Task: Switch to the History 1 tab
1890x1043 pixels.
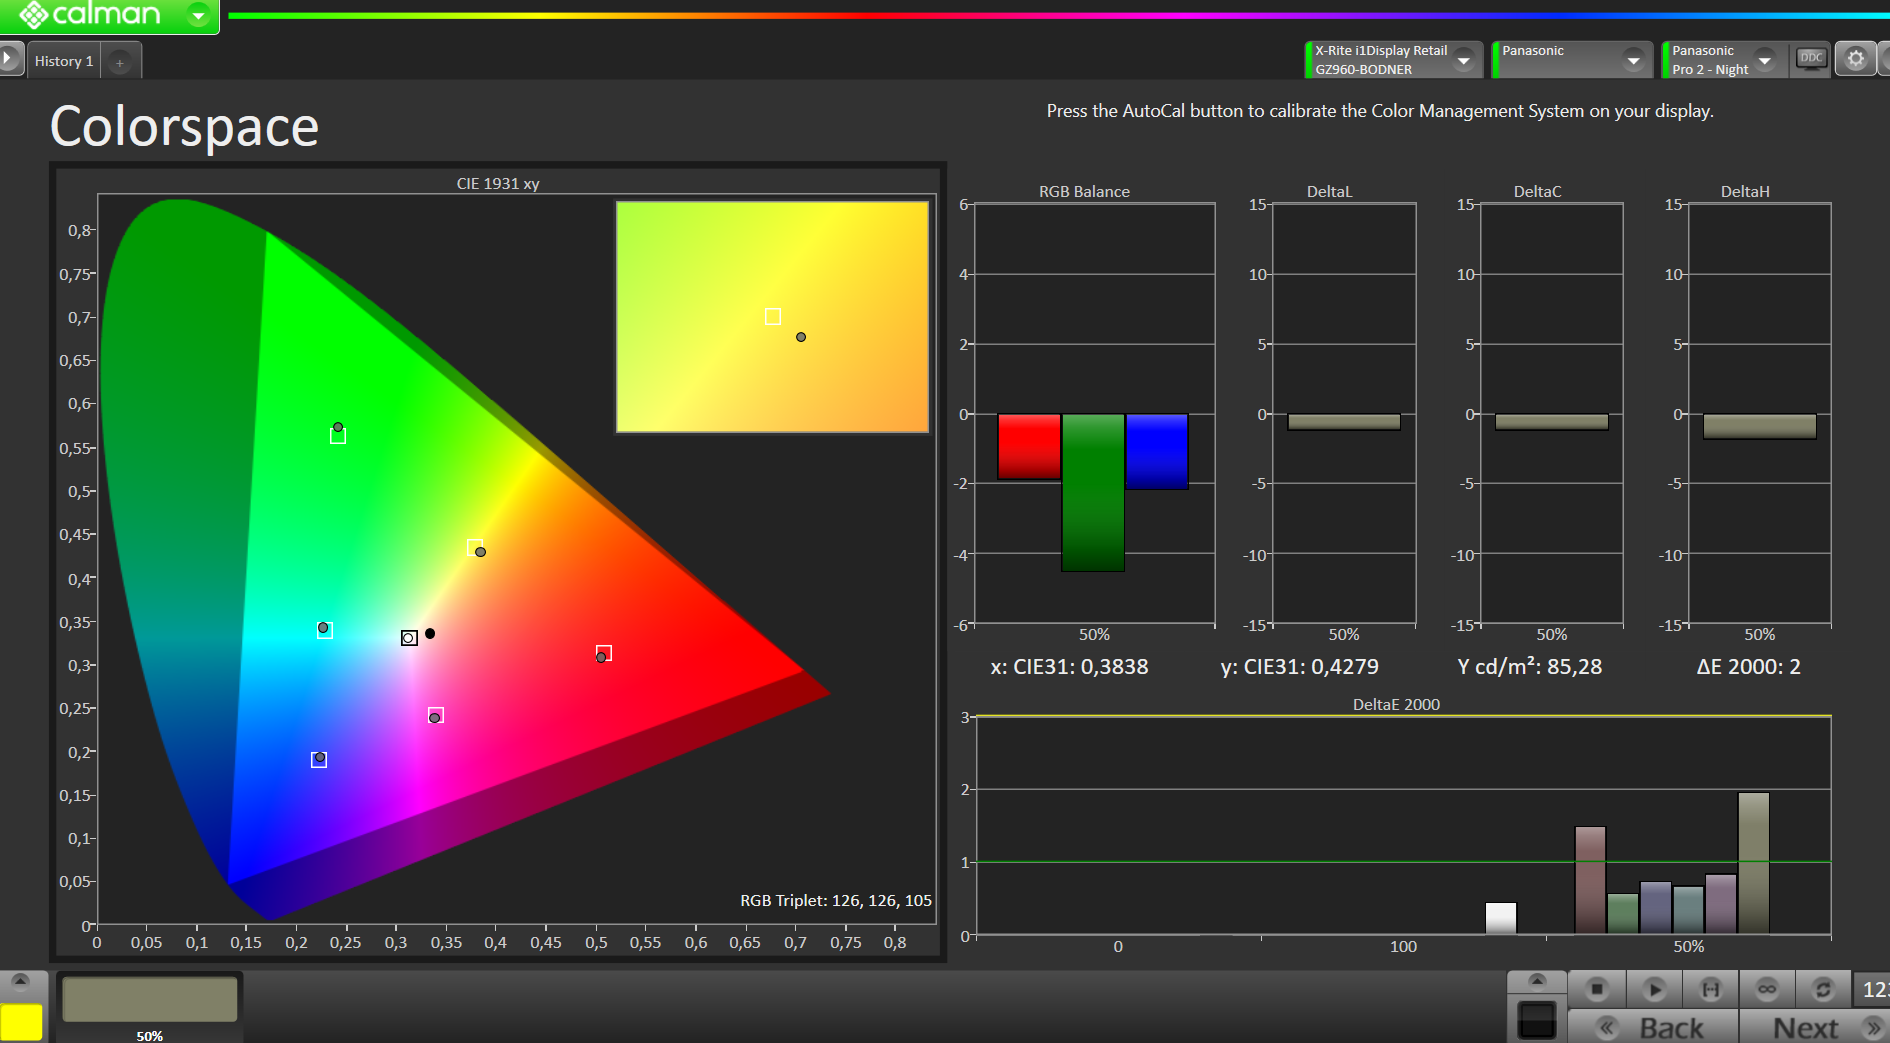Action: [64, 61]
